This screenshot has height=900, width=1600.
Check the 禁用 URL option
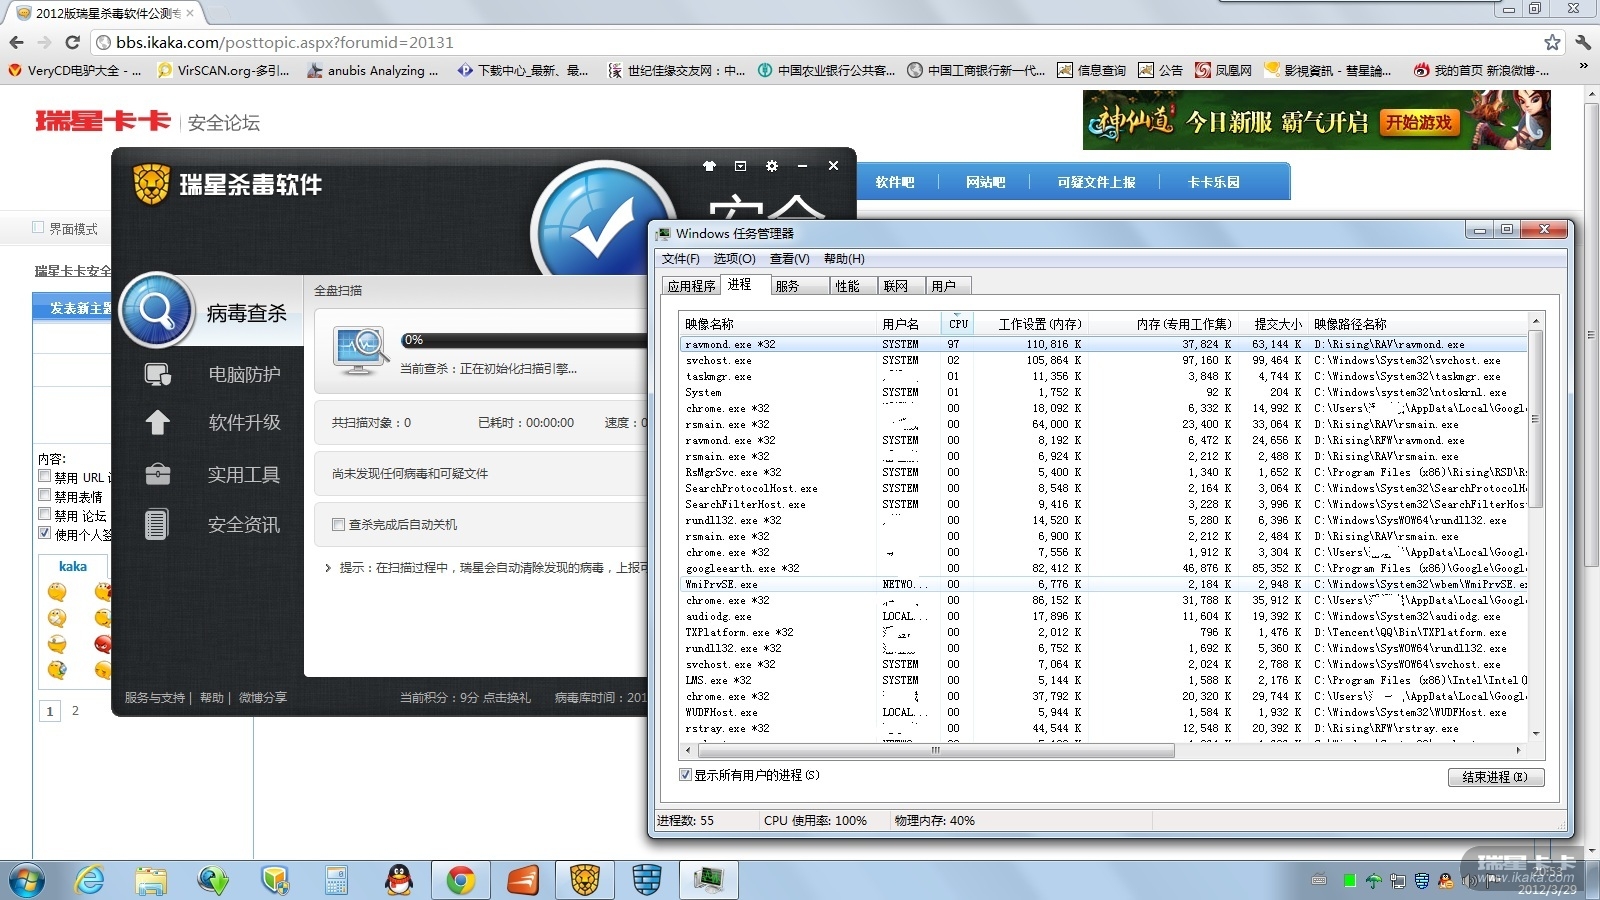click(44, 476)
